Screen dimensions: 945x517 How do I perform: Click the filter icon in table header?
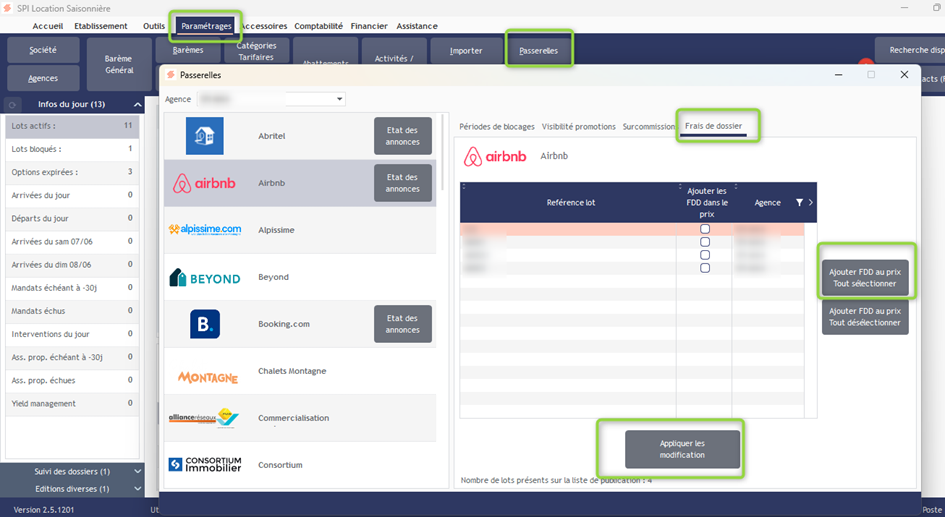tap(799, 203)
